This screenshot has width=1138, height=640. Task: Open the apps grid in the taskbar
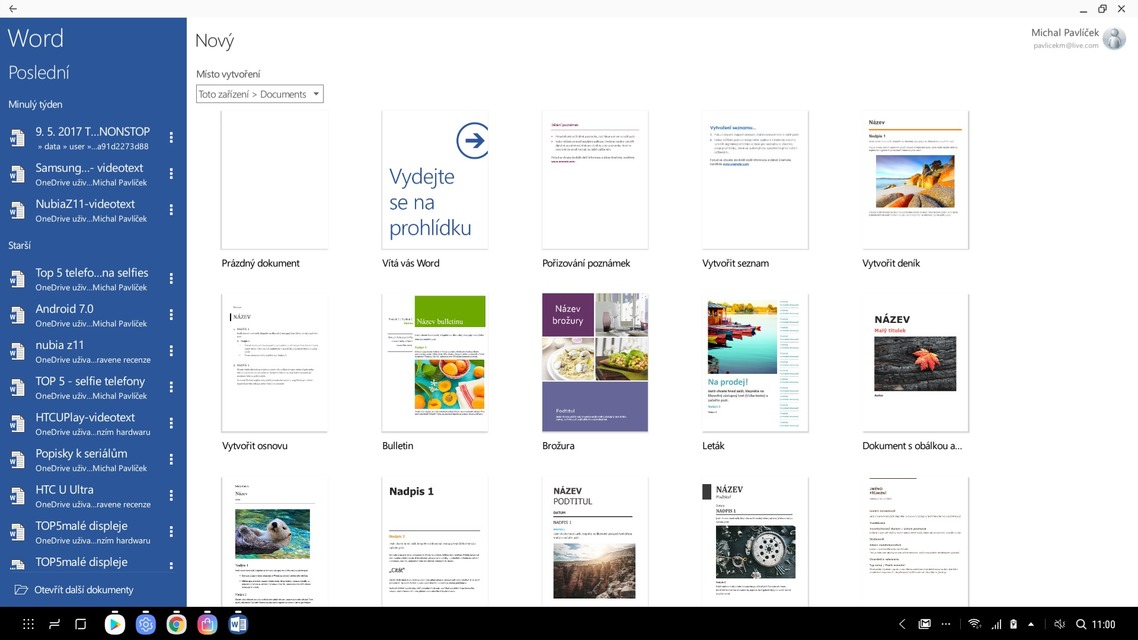coord(28,624)
